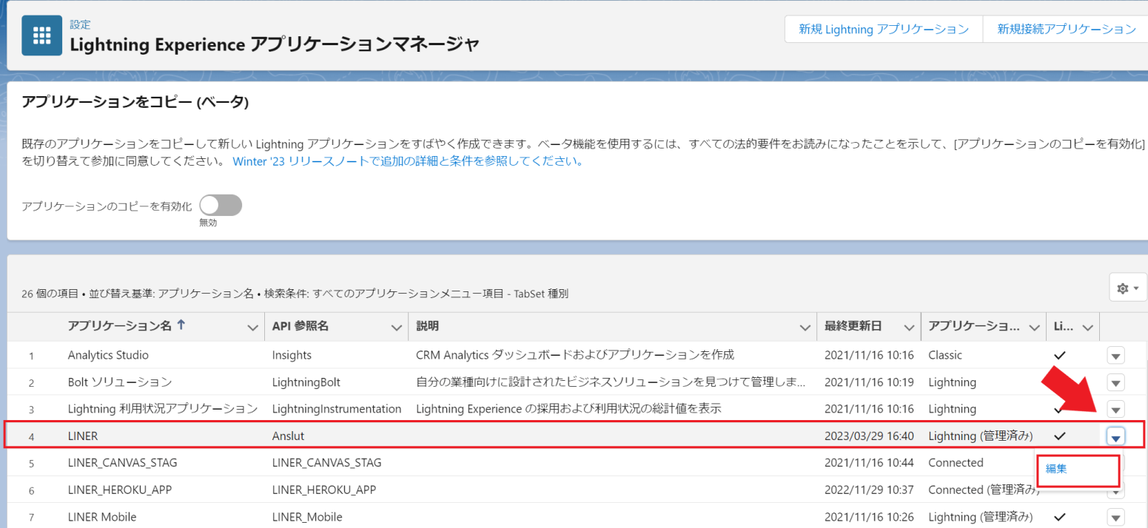
Task: Open the list settings gear menu
Action: click(x=1128, y=289)
